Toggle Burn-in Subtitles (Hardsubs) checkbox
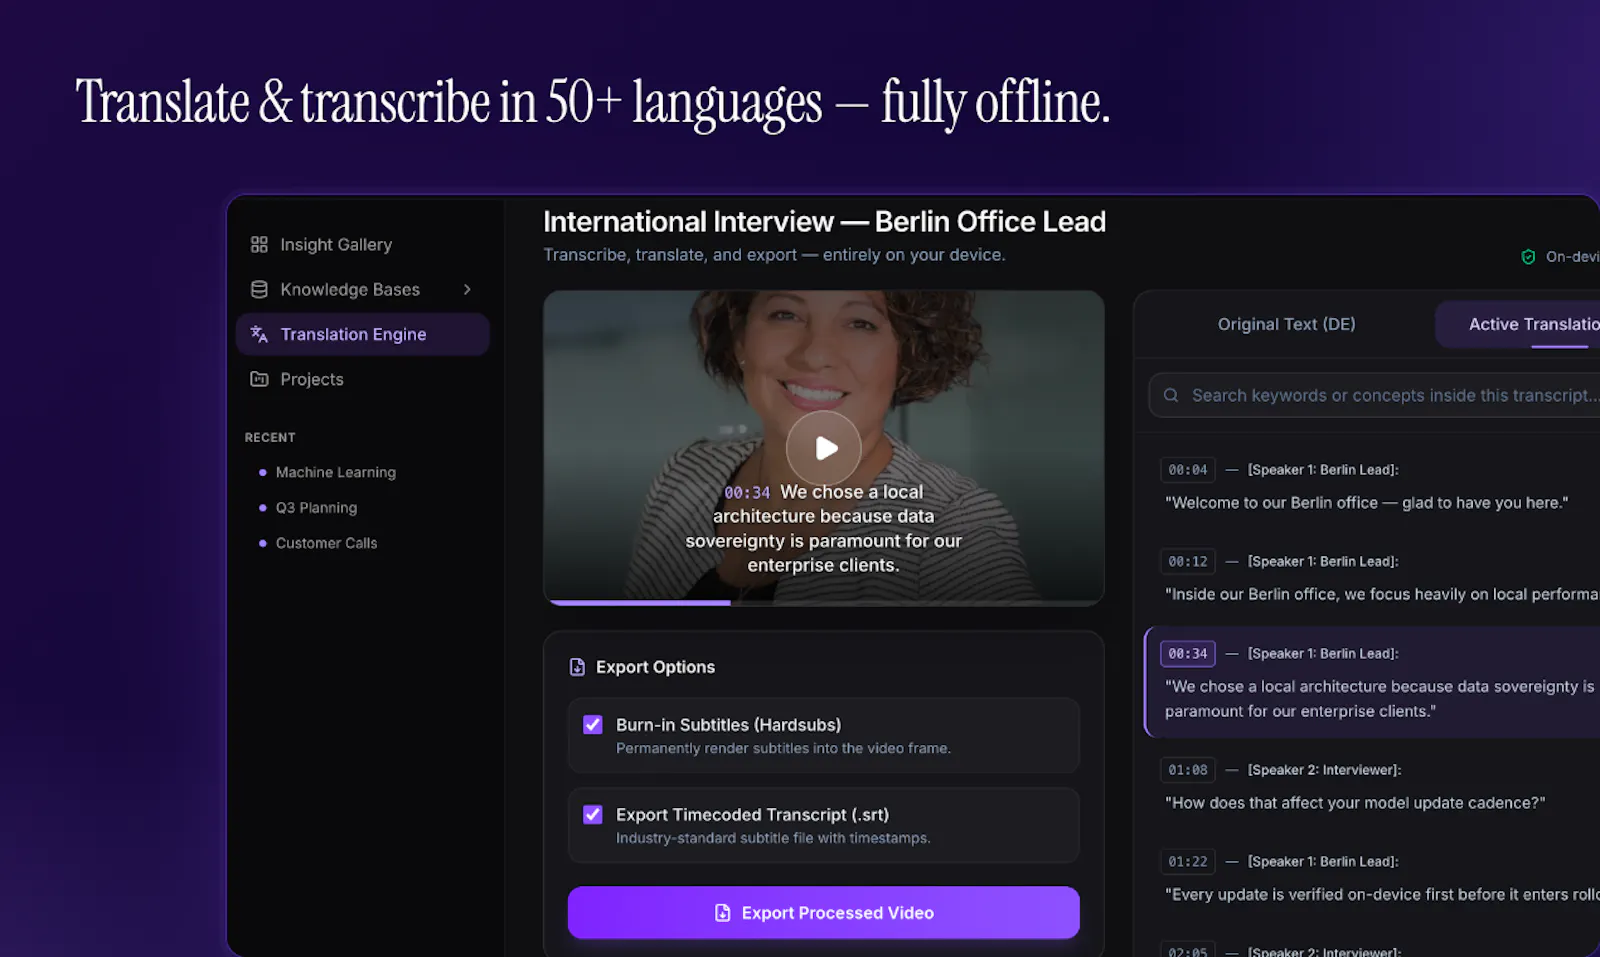The width and height of the screenshot is (1600, 957). coord(593,724)
